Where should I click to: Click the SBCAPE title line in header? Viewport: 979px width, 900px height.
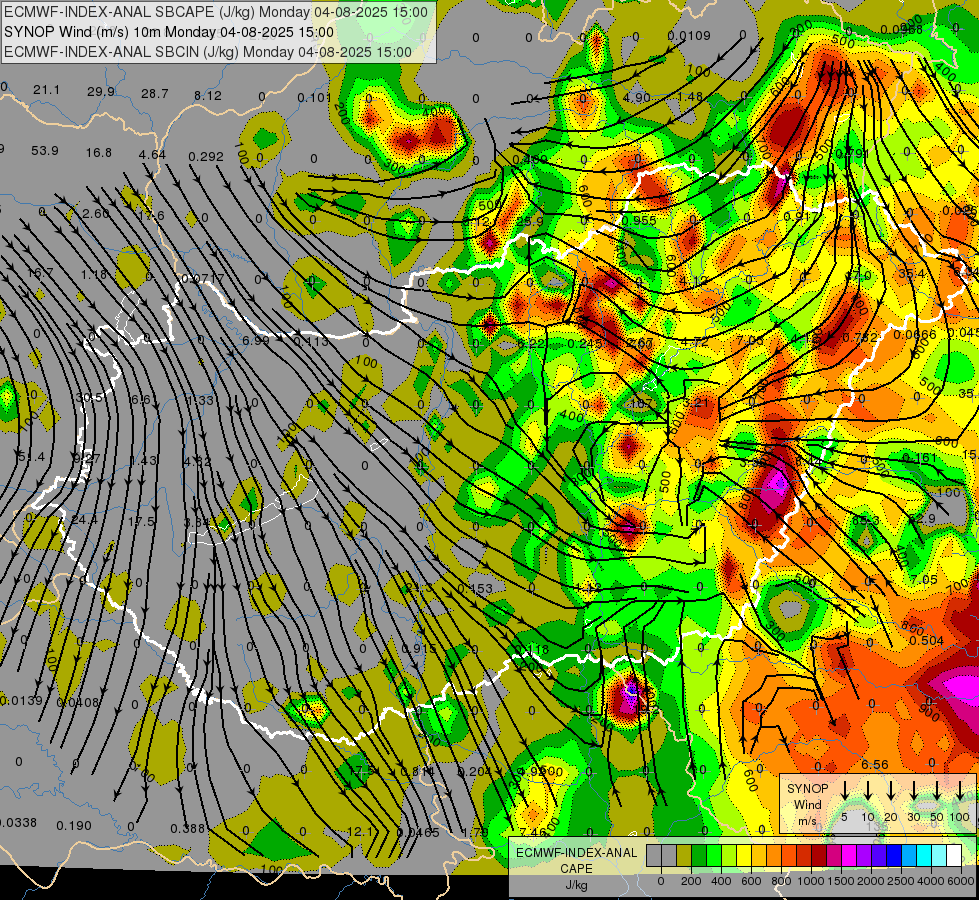(x=216, y=12)
